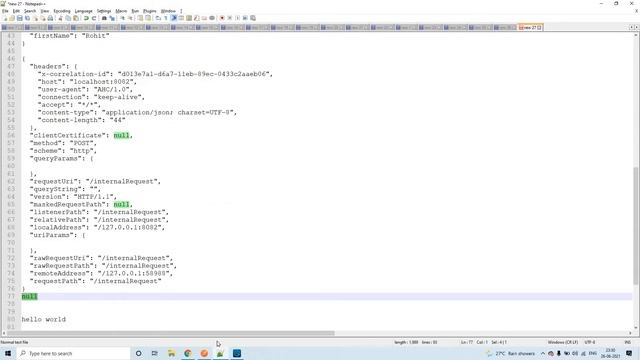Open Find with the binoculars icon
This screenshot has height=360, width=640.
pos(104,18)
